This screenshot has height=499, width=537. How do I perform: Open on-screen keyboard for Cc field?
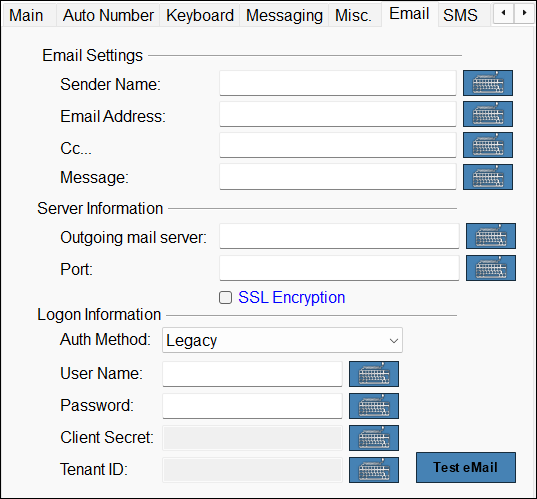(488, 145)
